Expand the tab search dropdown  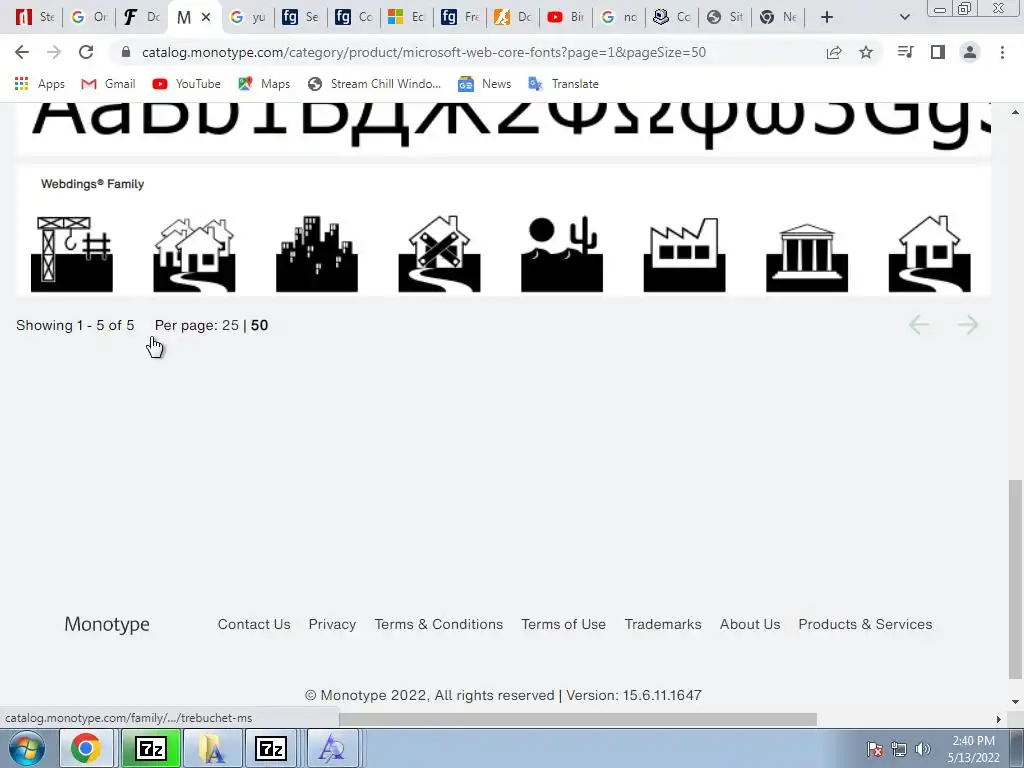point(904,17)
